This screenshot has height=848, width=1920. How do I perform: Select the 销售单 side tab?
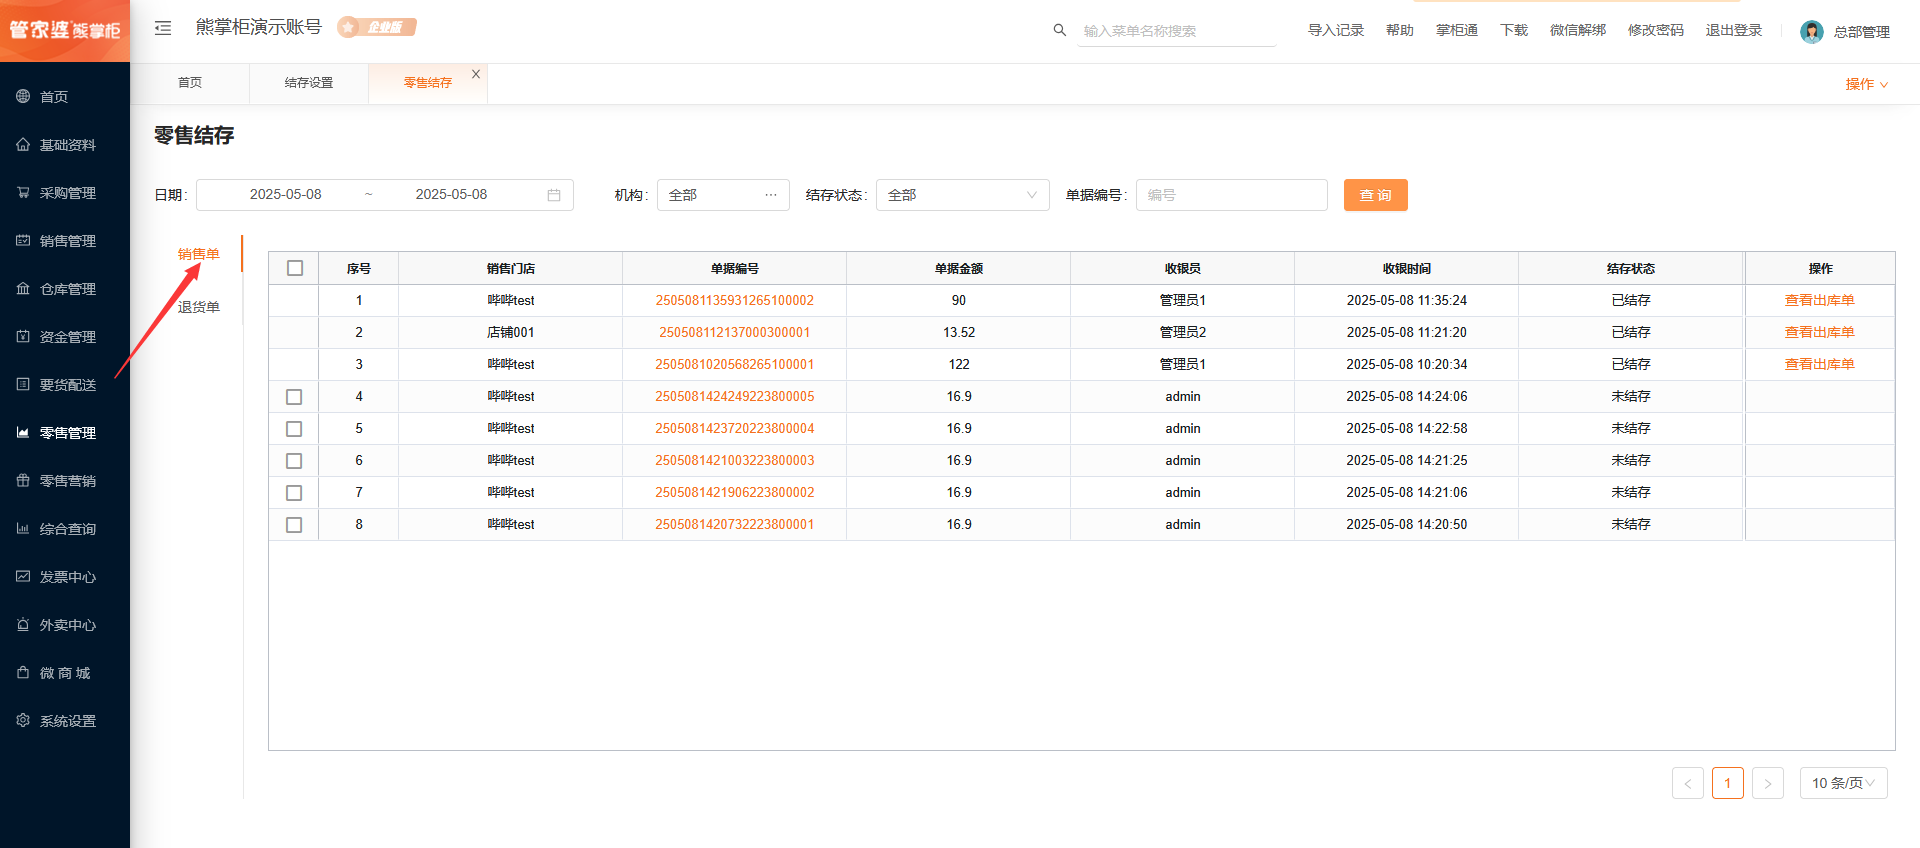point(198,254)
